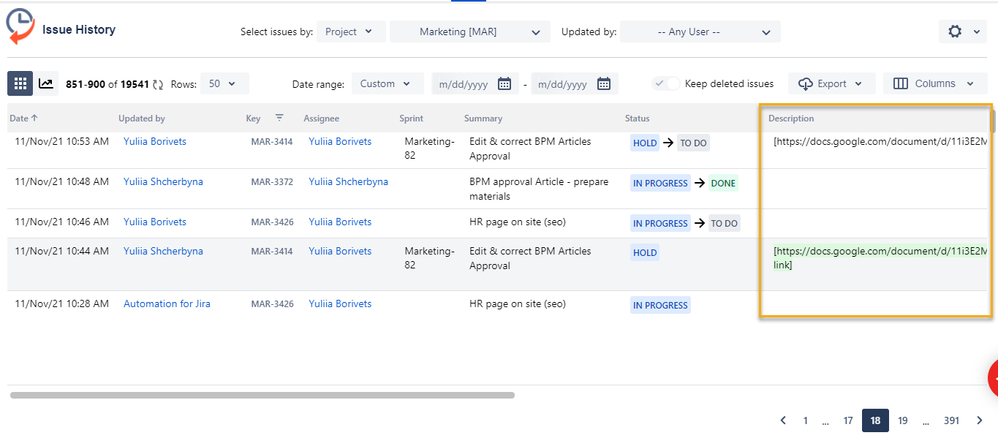Image resolution: width=998 pixels, height=441 pixels.
Task: Click TO DO badge on 10:46 AM row
Action: (724, 223)
